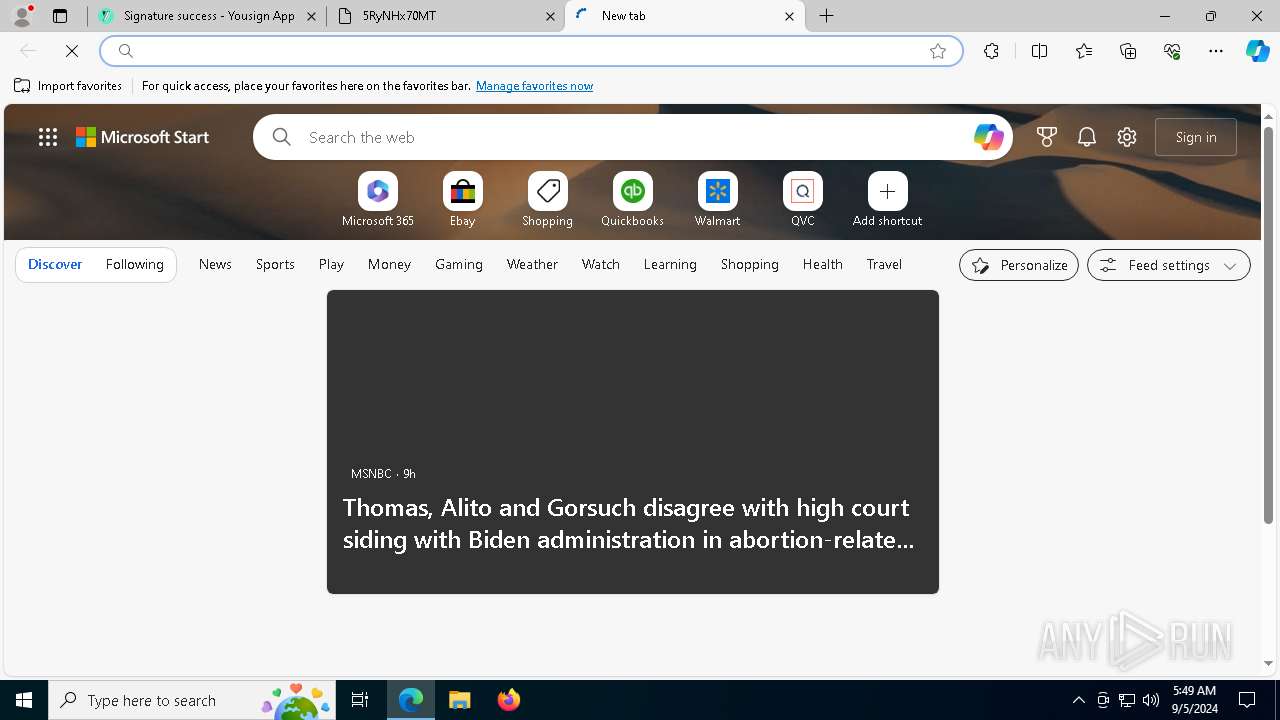Open the Shopping category in feed navigation

(x=750, y=264)
